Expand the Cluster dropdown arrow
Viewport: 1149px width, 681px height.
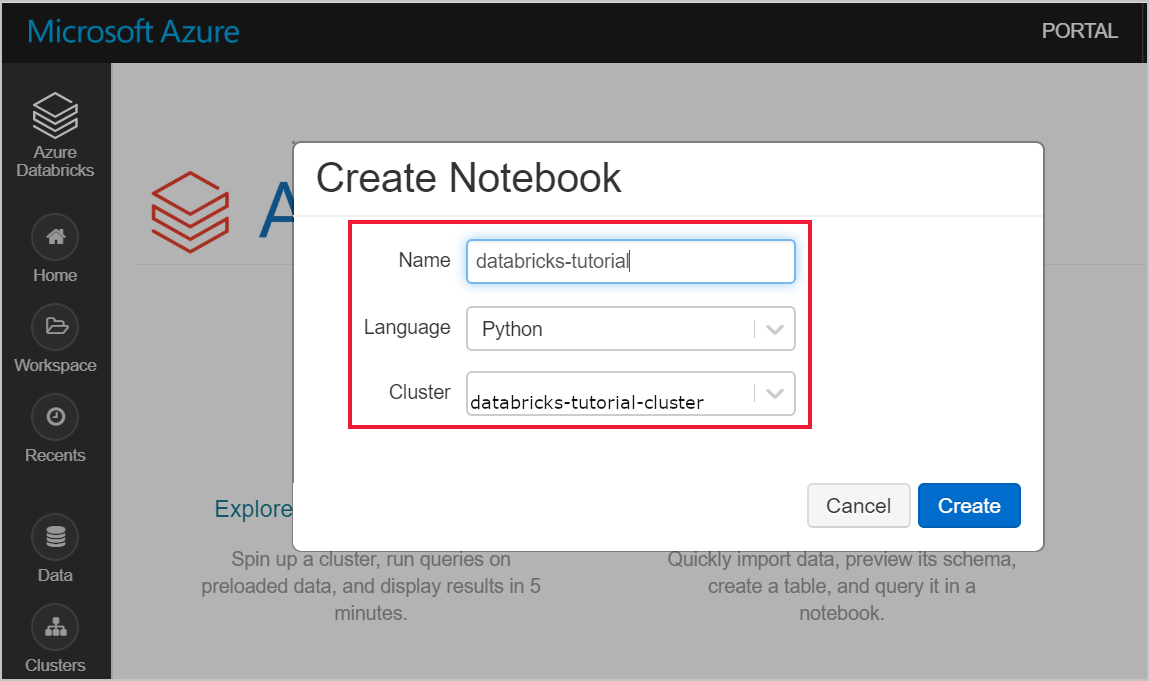pos(775,394)
